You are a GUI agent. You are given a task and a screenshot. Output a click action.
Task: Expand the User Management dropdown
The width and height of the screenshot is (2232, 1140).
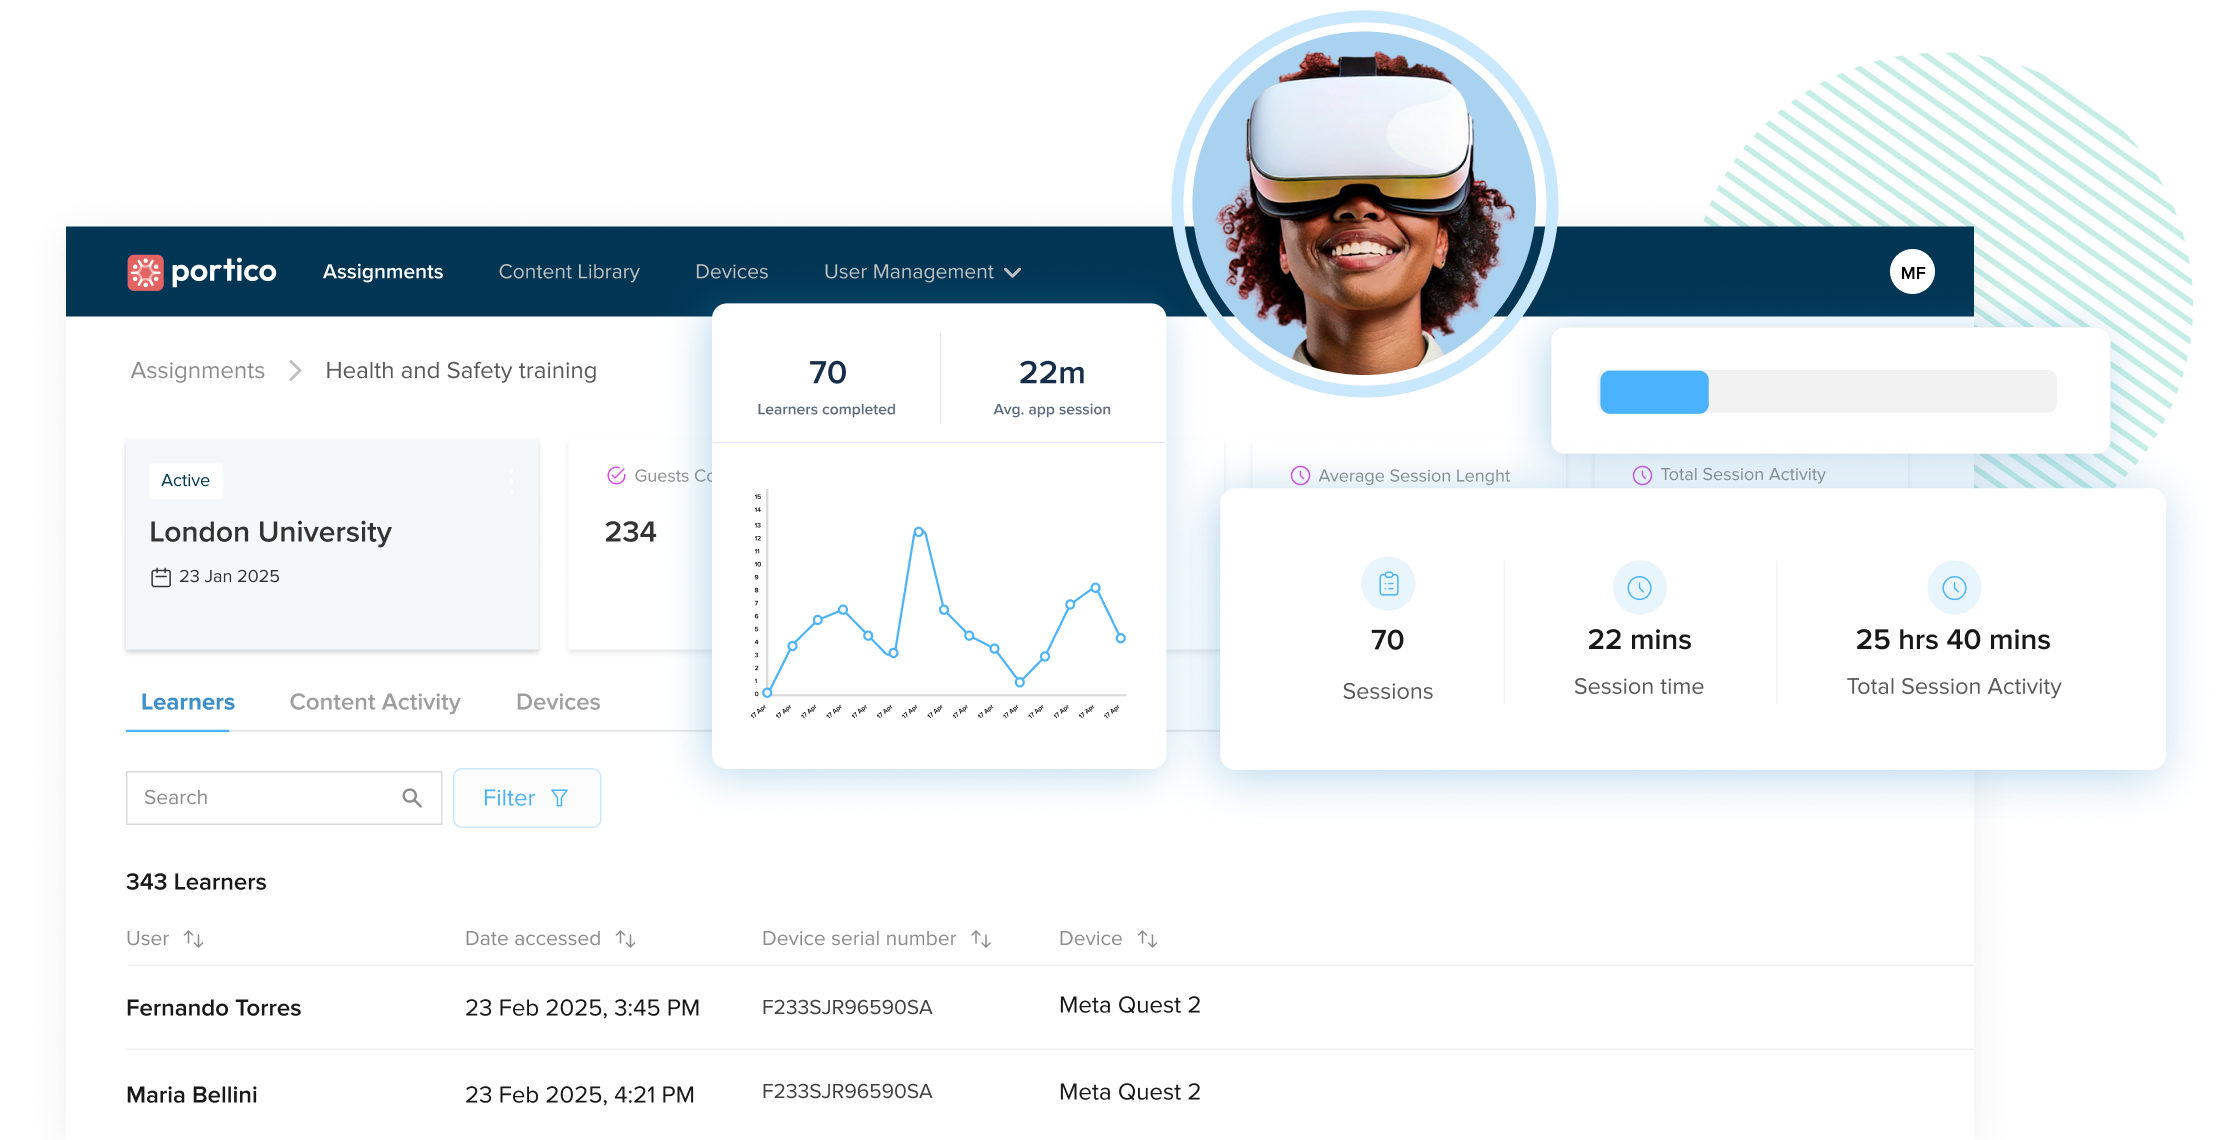[921, 271]
